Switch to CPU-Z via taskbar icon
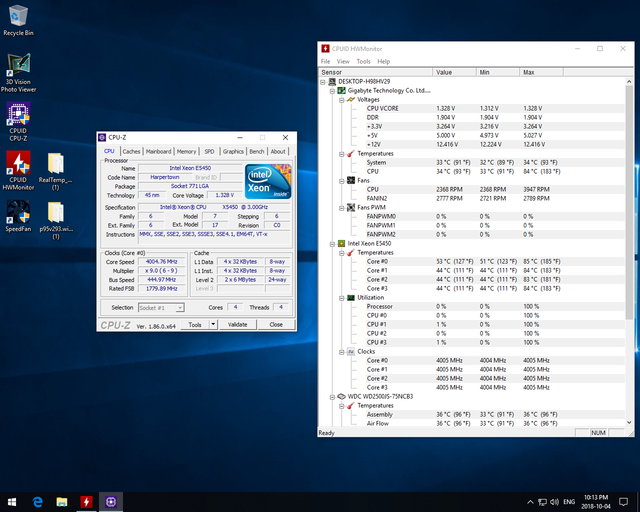 111,502
